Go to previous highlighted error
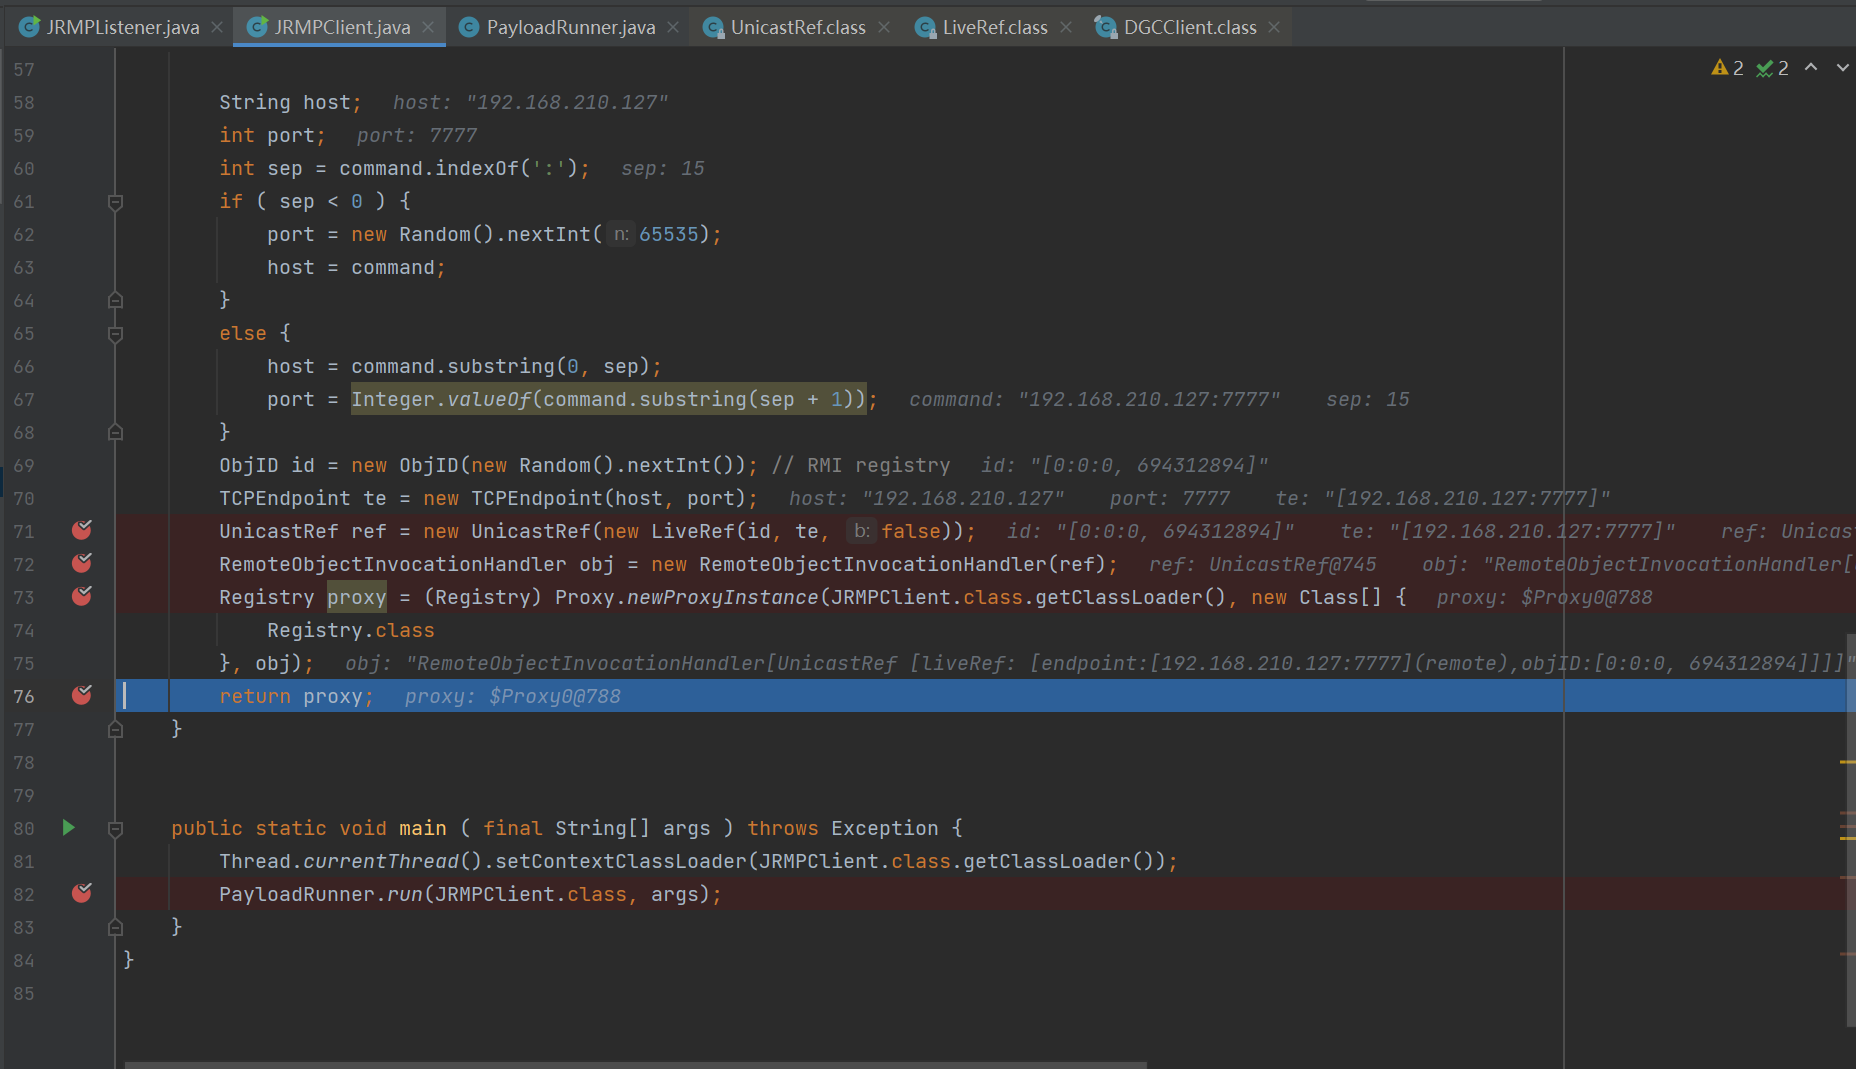 (x=1811, y=68)
